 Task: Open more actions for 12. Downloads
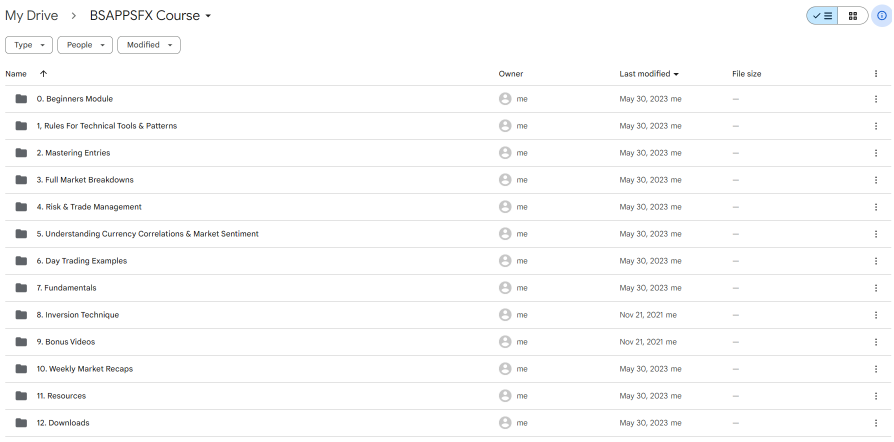pos(876,423)
